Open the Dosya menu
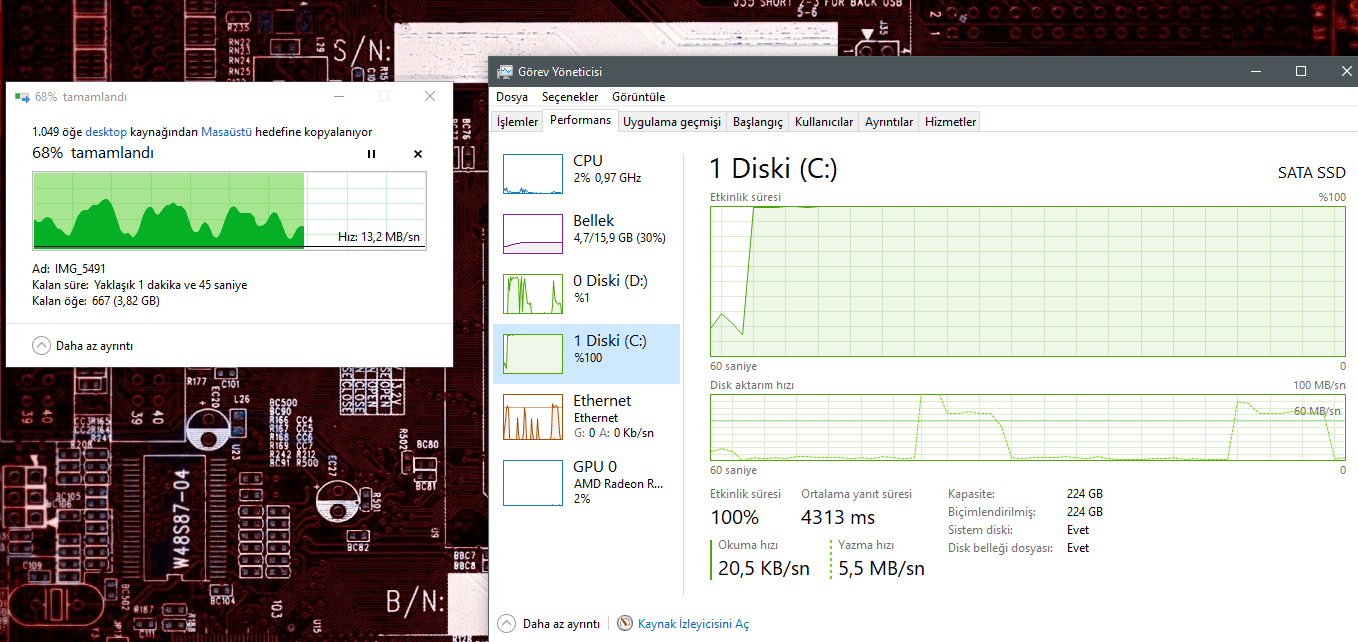1358x642 pixels. [x=512, y=97]
